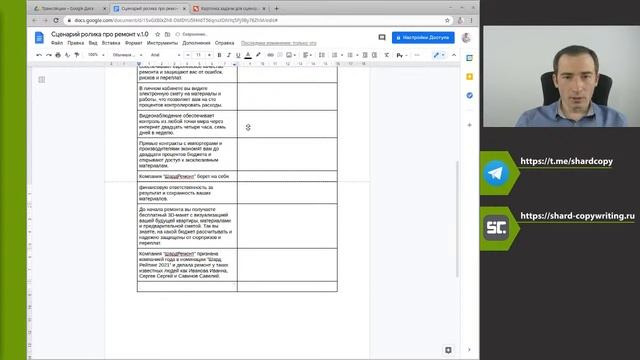
Task: Open Формат menu
Action: pos(133,43)
